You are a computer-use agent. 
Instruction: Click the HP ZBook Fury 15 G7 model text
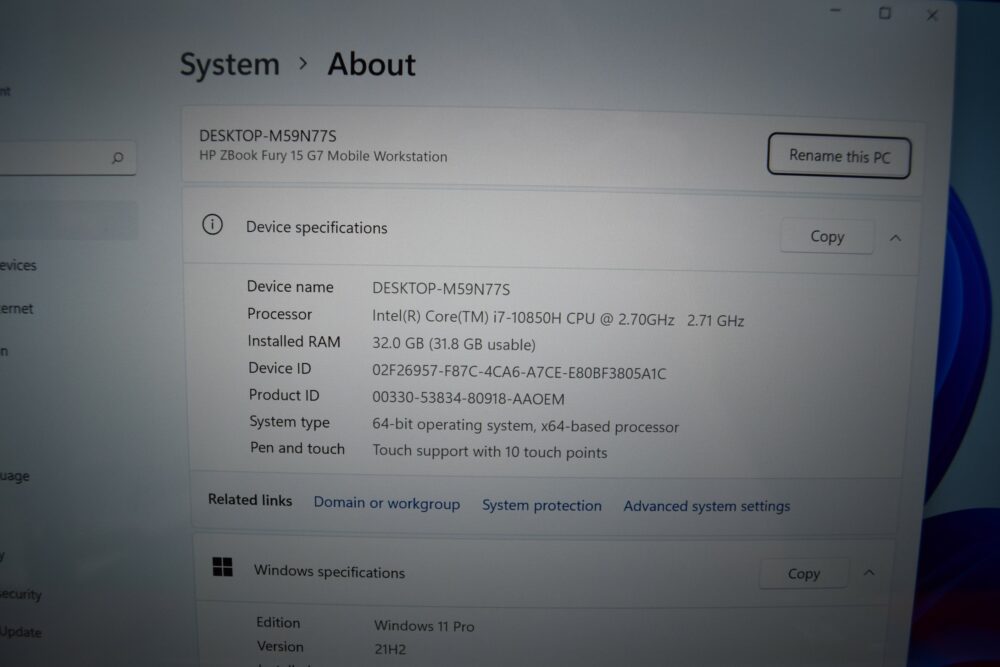323,156
